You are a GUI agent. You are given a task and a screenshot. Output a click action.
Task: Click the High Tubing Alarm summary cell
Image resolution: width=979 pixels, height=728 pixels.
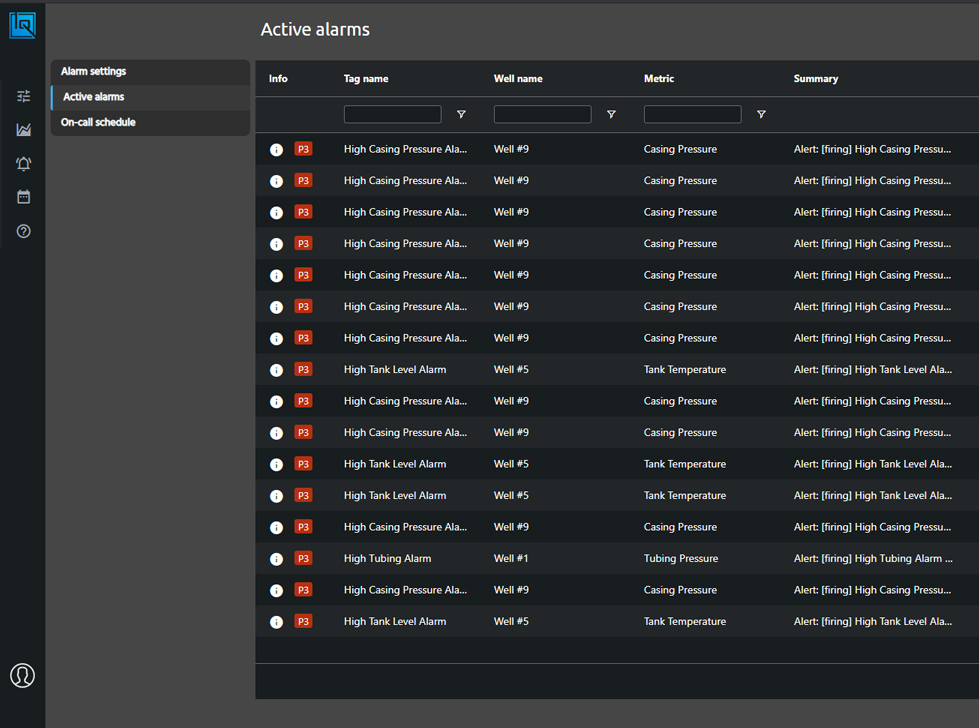pyautogui.click(x=873, y=559)
